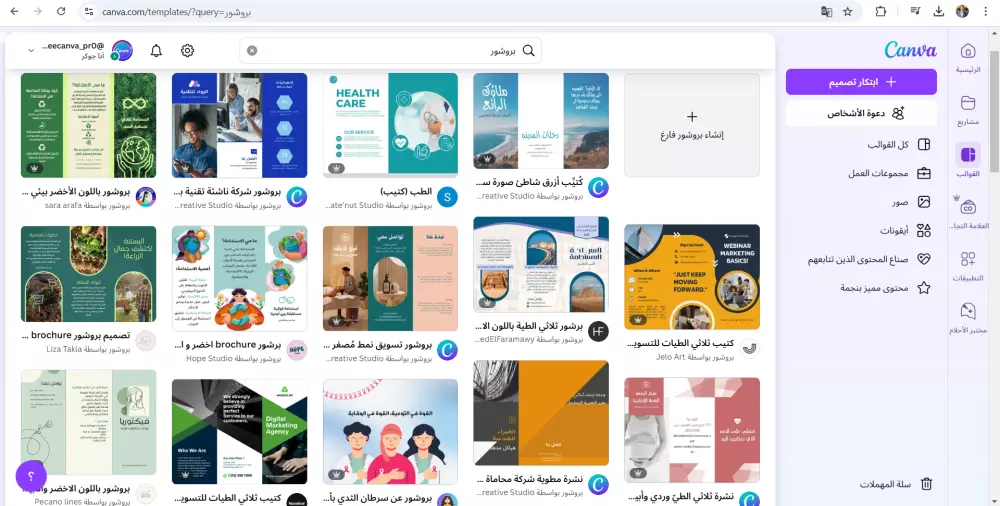This screenshot has height=506, width=1000.
Task: Click the magnifier search icon
Action: point(528,50)
